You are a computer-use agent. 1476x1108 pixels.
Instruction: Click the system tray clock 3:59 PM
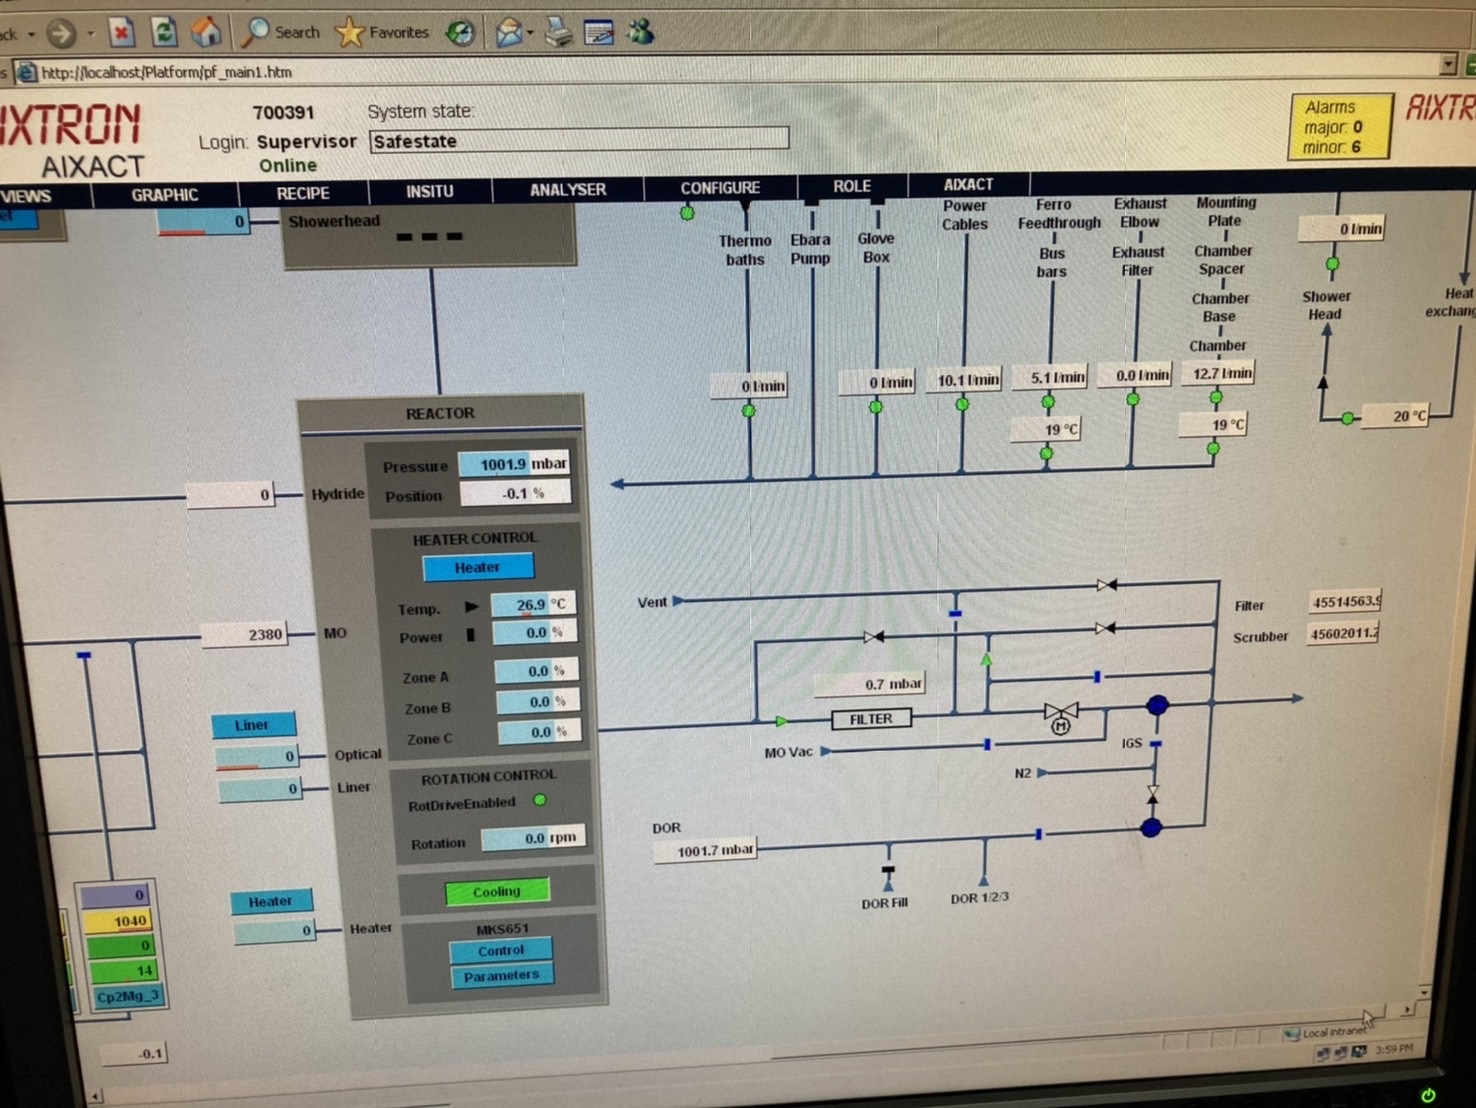coord(1394,1049)
